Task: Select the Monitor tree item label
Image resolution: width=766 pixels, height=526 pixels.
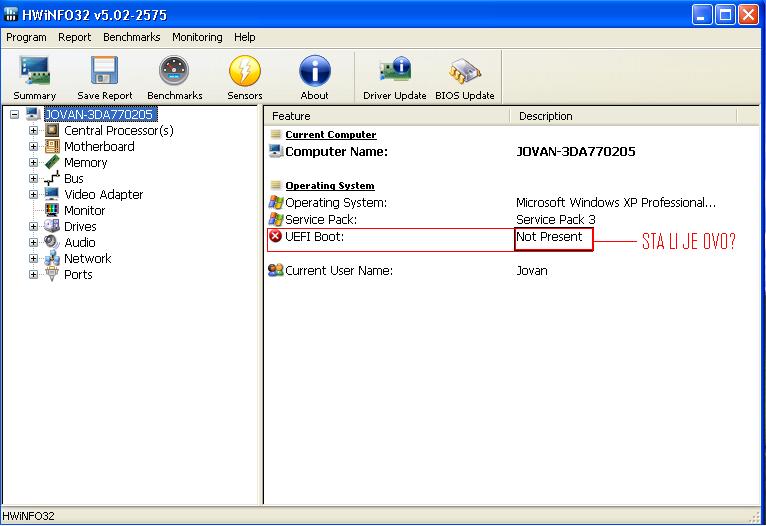Action: pyautogui.click(x=85, y=210)
